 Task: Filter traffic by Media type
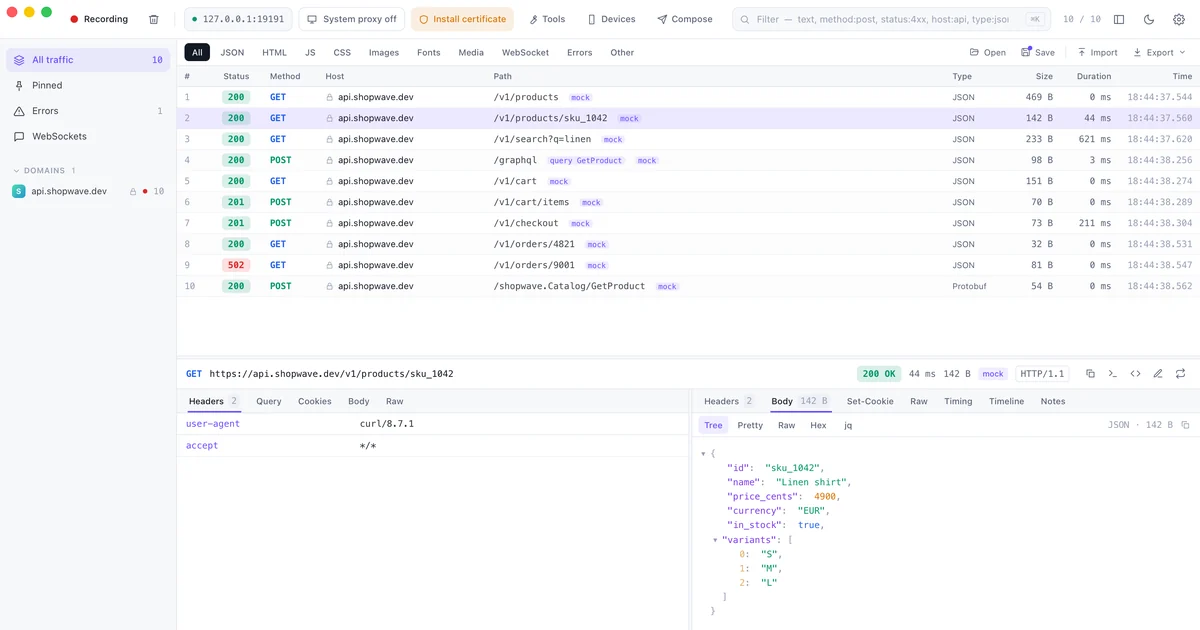(x=471, y=52)
